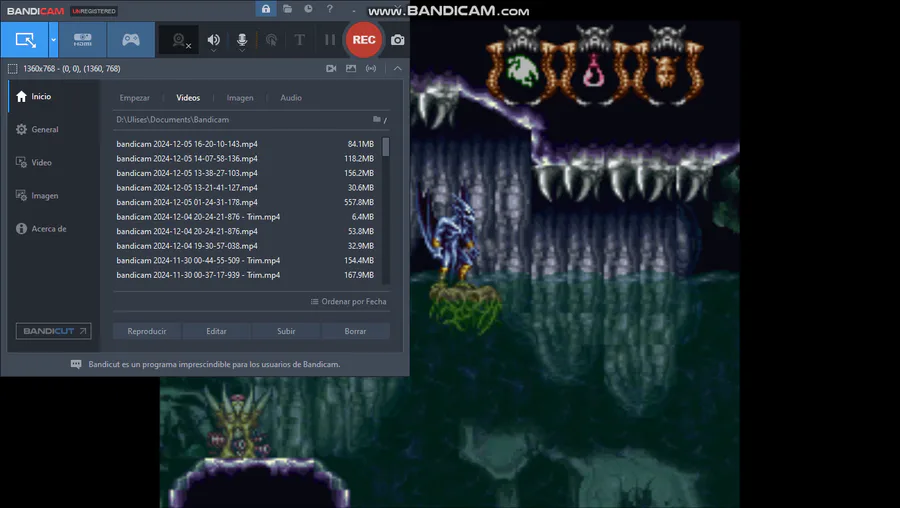Select bandicam 2024-11-30 00-44-55-509 - Trim.mp4
The height and width of the screenshot is (508, 900).
[246, 261]
